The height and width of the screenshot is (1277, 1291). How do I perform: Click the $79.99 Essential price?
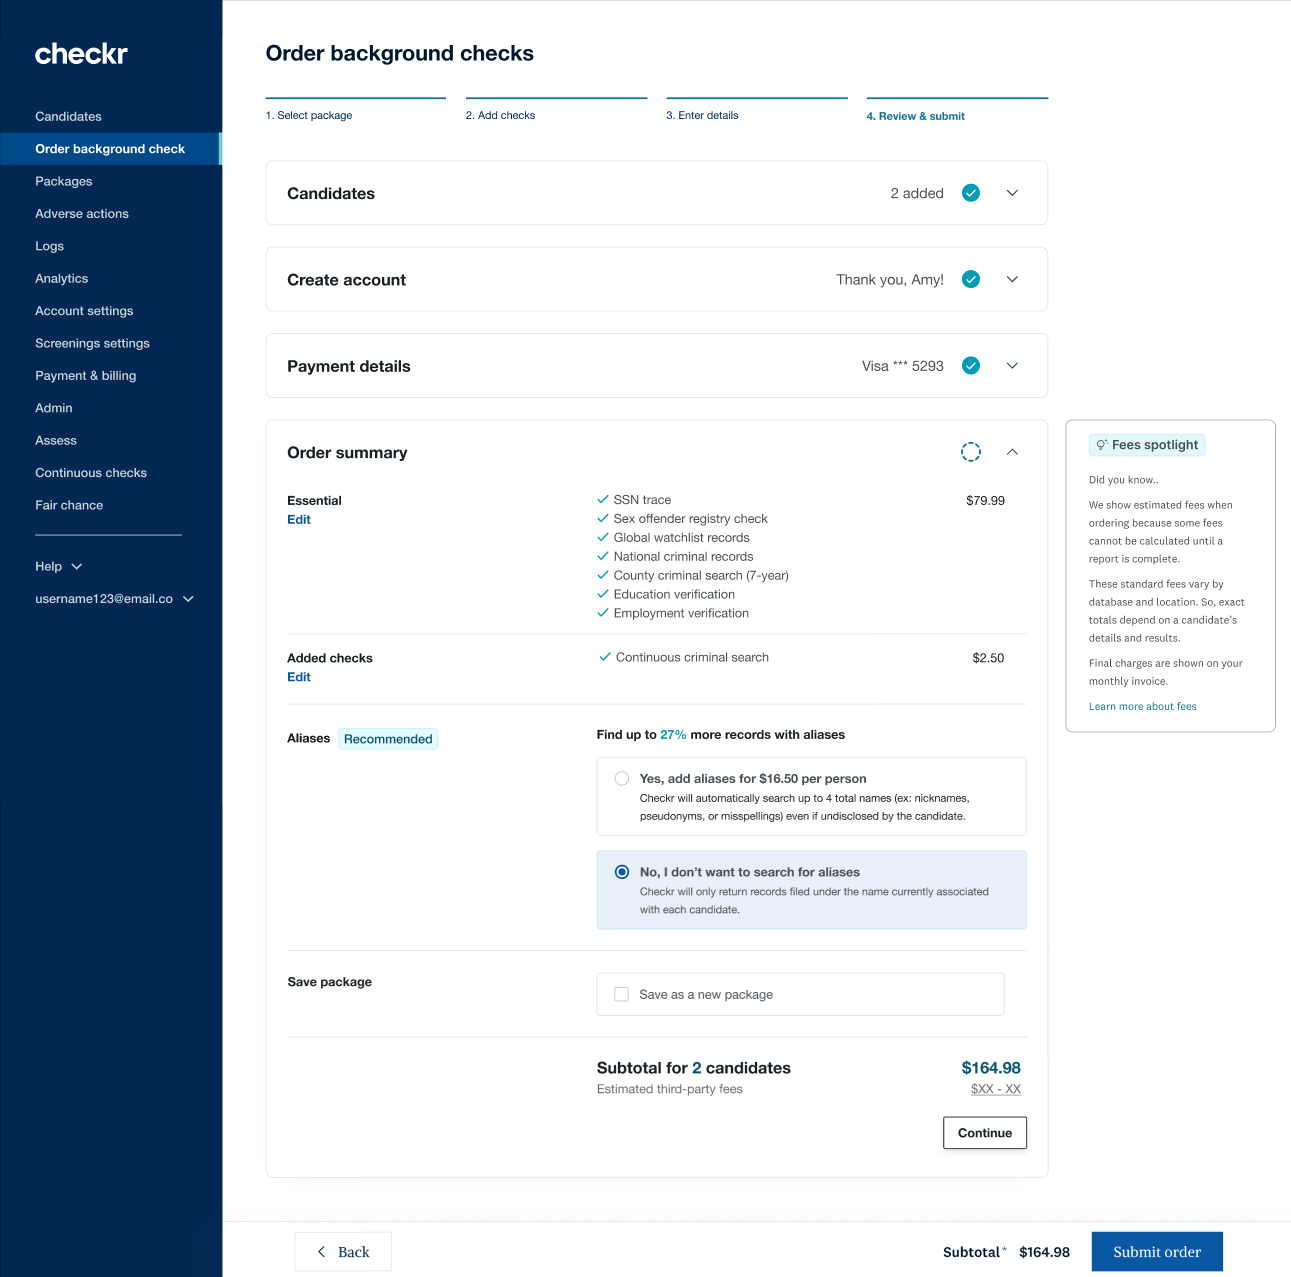[x=985, y=500]
